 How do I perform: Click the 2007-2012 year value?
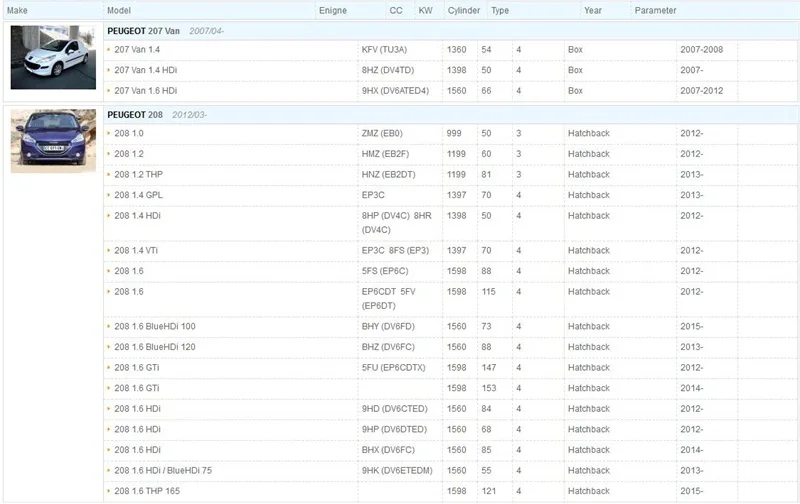point(702,90)
